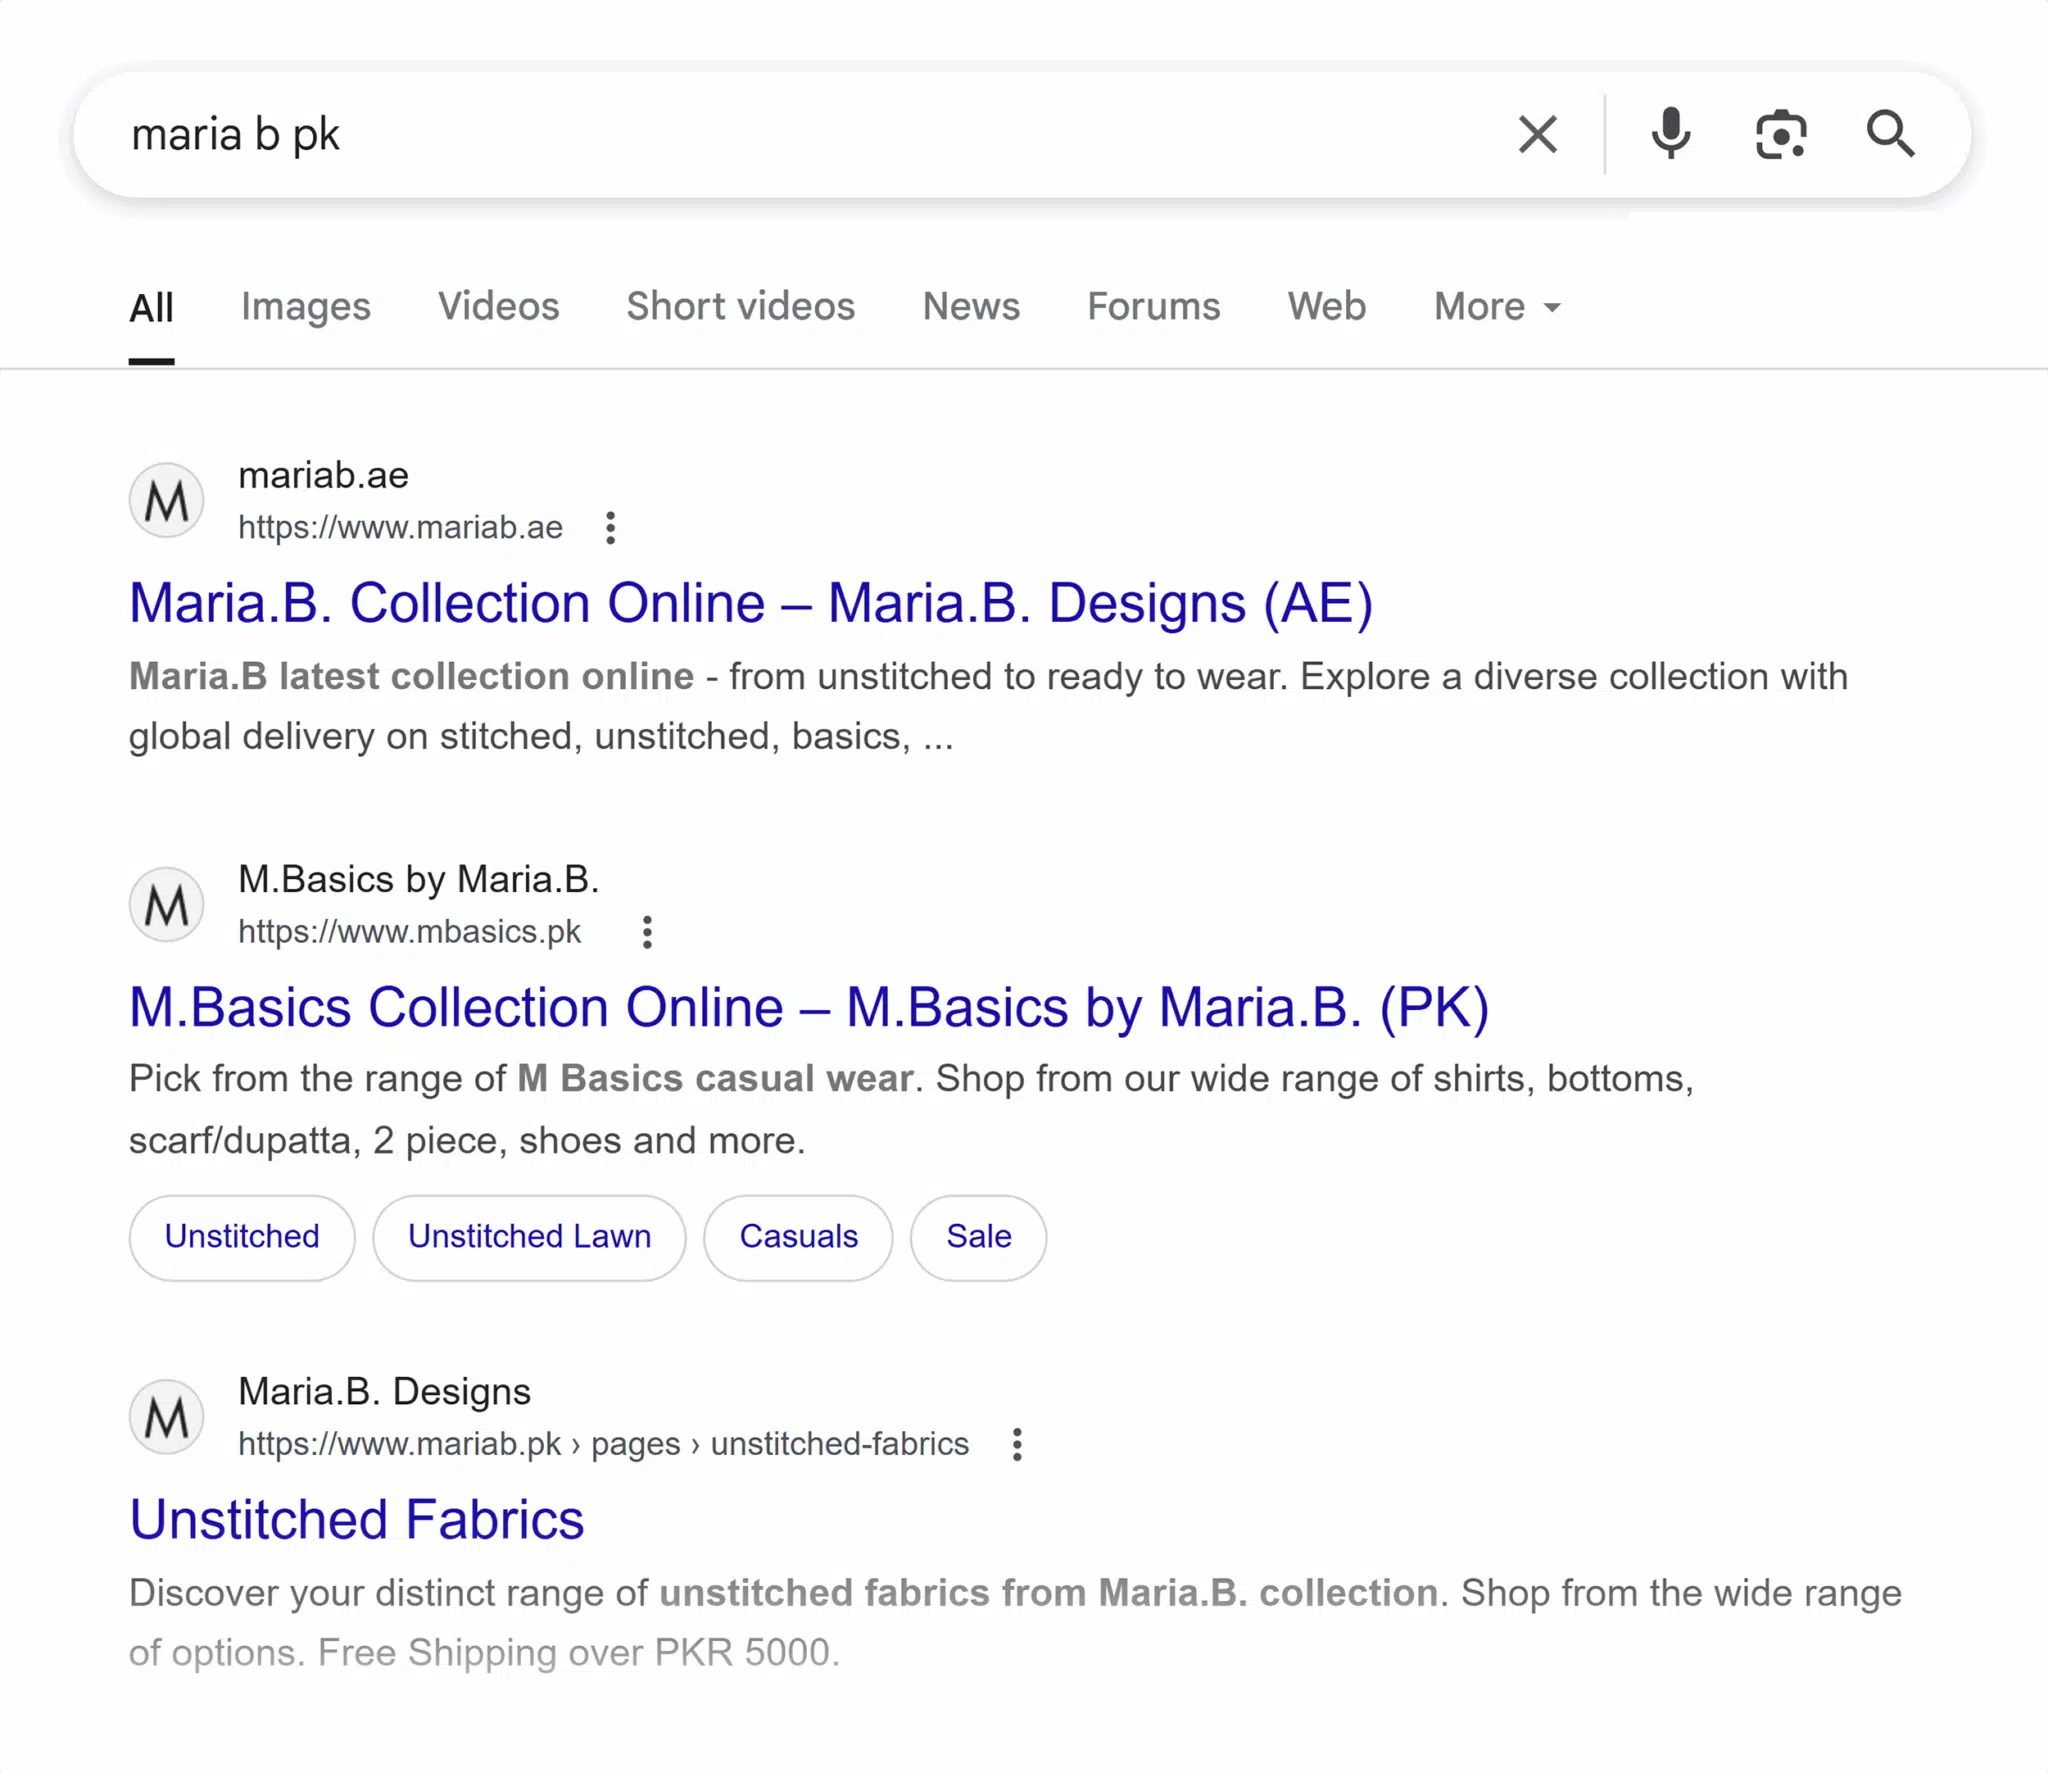Open Maria.B. Collection Online (AE) result link
The width and height of the screenshot is (2048, 1772).
(751, 603)
